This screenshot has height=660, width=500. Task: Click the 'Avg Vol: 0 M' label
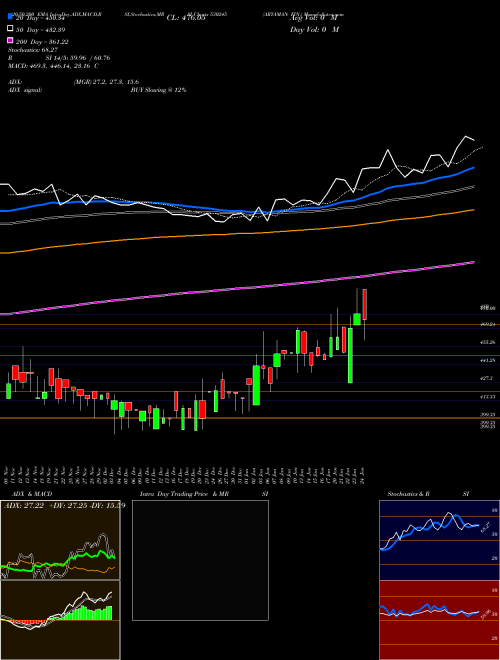point(313,18)
